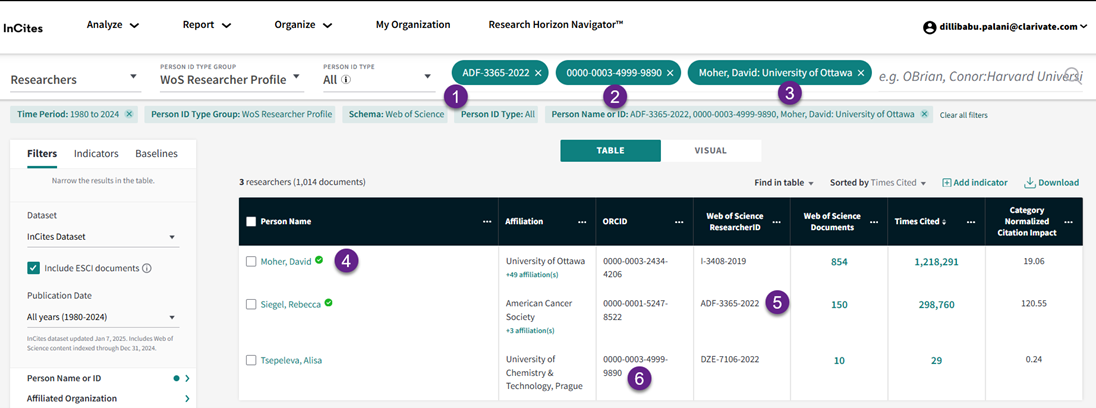Uncheck Include ESCI documents checkbox
Viewport: 1096px width, 408px height.
pos(33,268)
